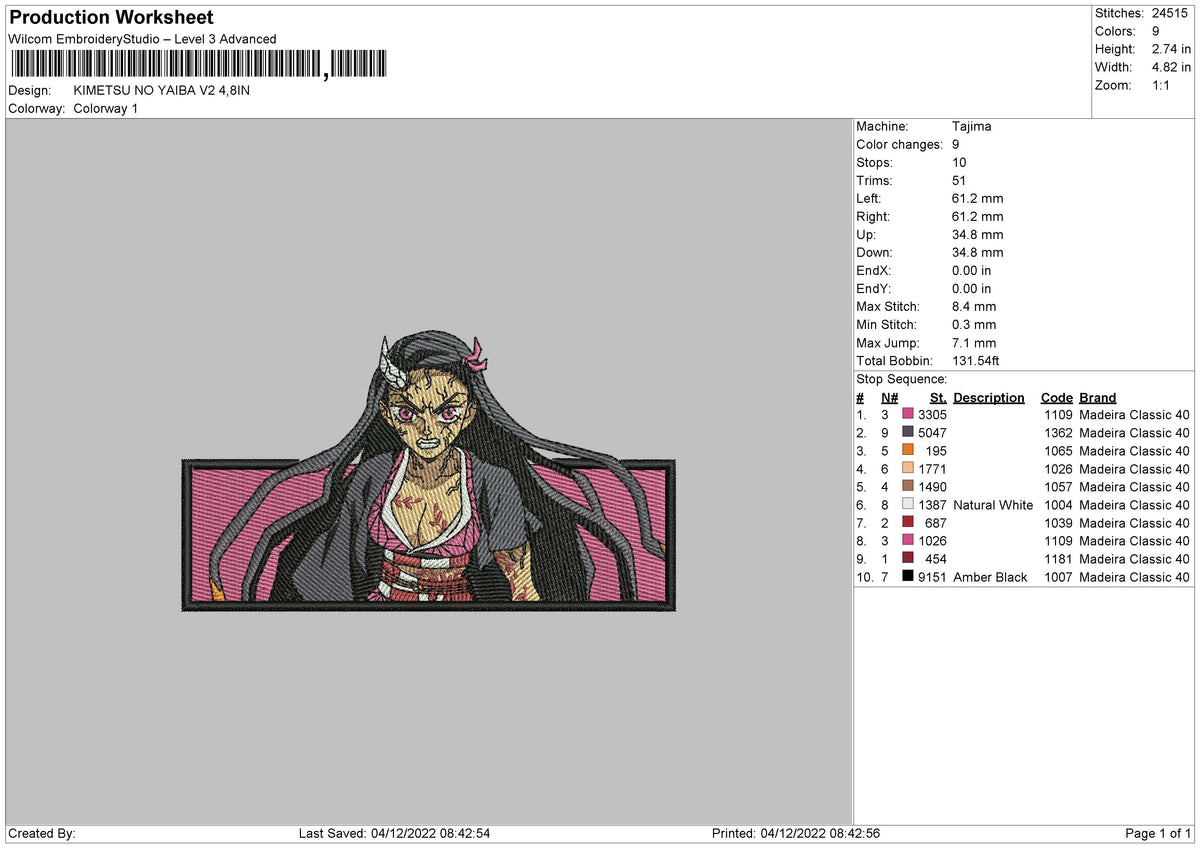This screenshot has width=1200, height=848.
Task: Click the design name KIMETSU NO YAIBA V2
Action: 163,90
